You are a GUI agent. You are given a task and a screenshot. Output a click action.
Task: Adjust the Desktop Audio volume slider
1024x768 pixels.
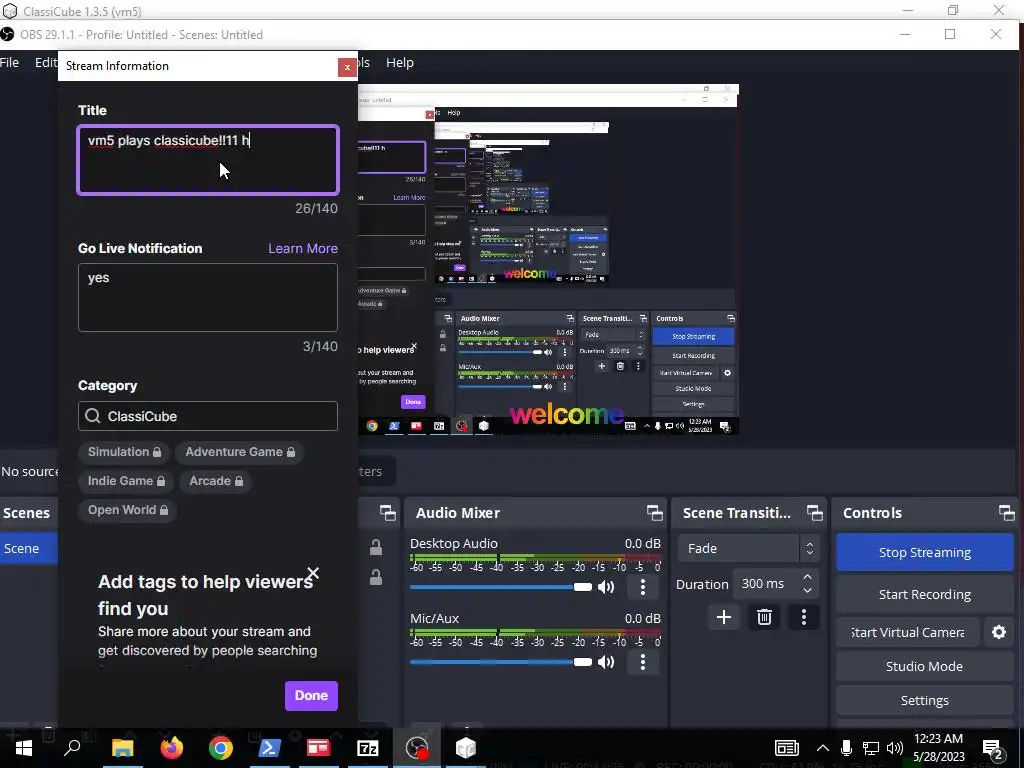[501, 586]
